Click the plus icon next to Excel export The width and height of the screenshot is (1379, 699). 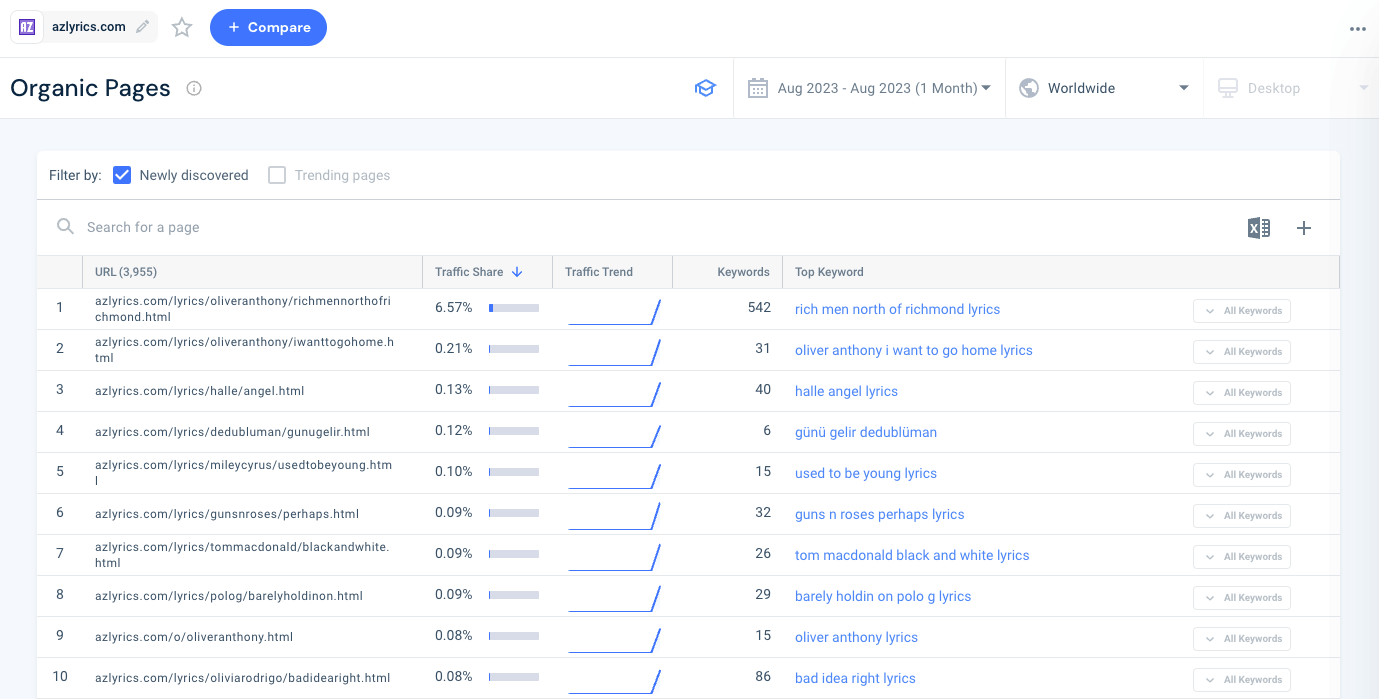pos(1304,228)
